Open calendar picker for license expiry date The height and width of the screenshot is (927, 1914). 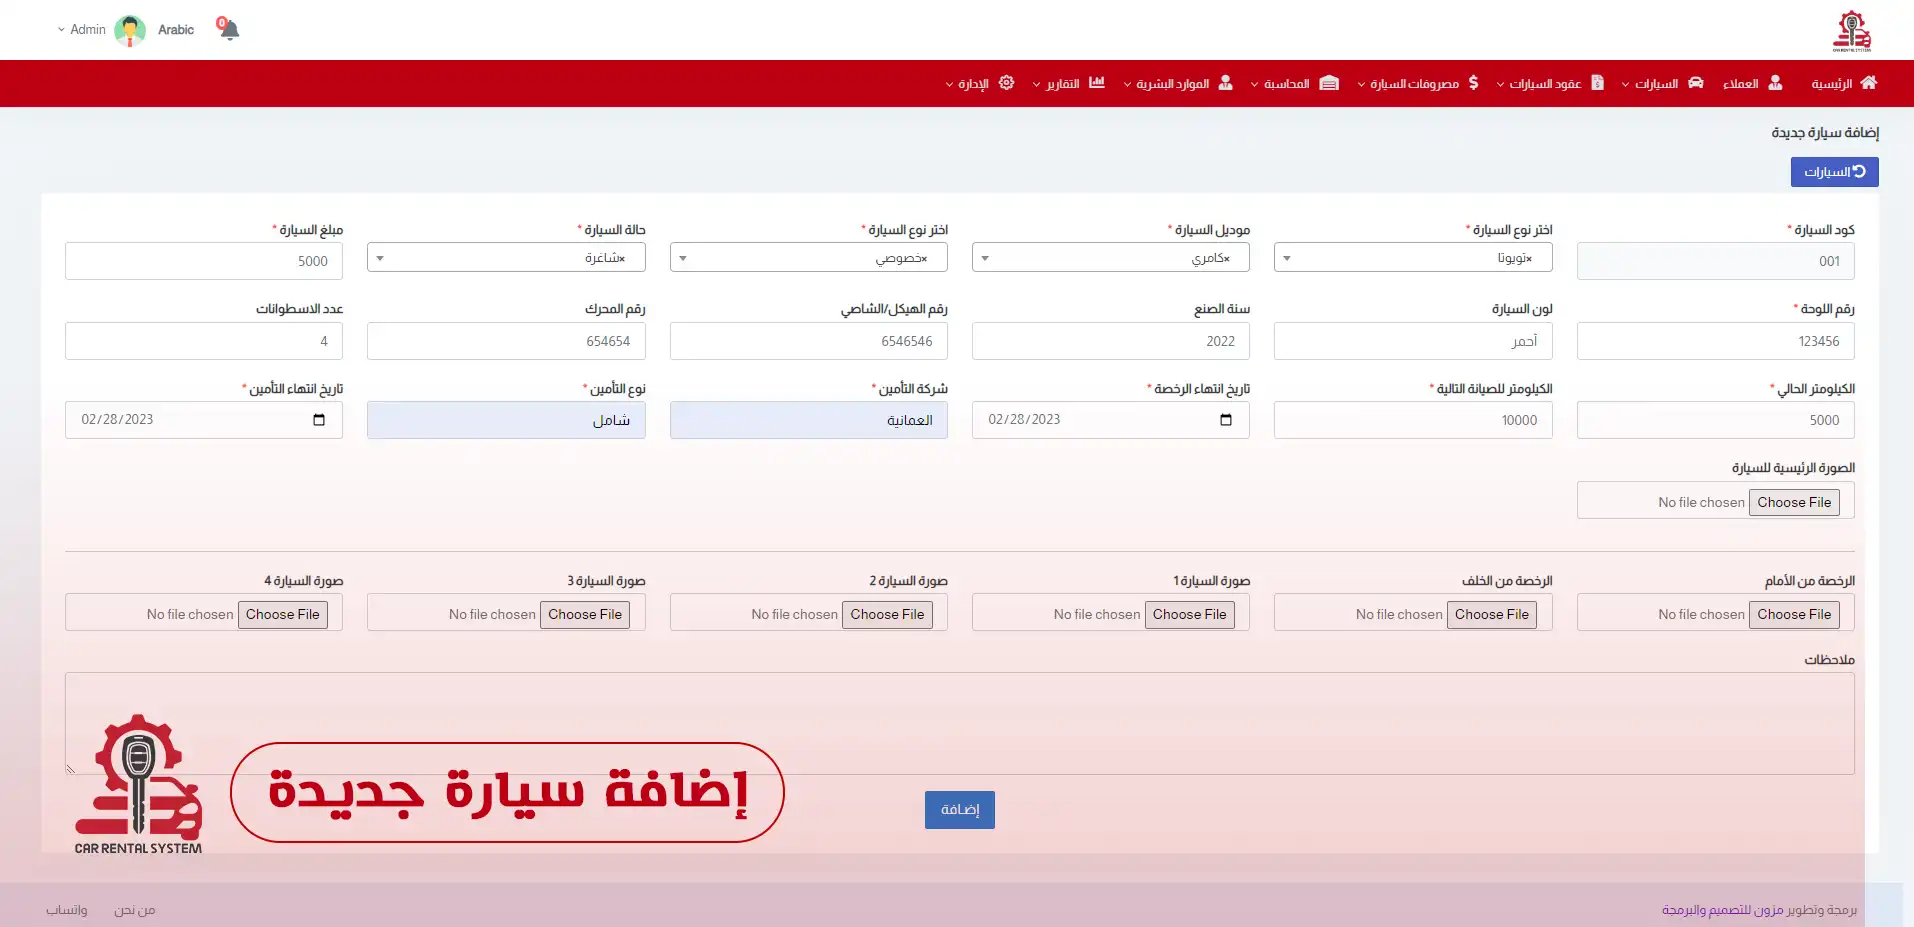pyautogui.click(x=1226, y=420)
